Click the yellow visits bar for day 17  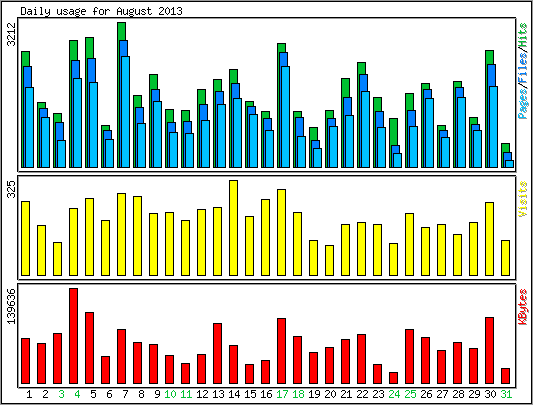pyautogui.click(x=281, y=232)
